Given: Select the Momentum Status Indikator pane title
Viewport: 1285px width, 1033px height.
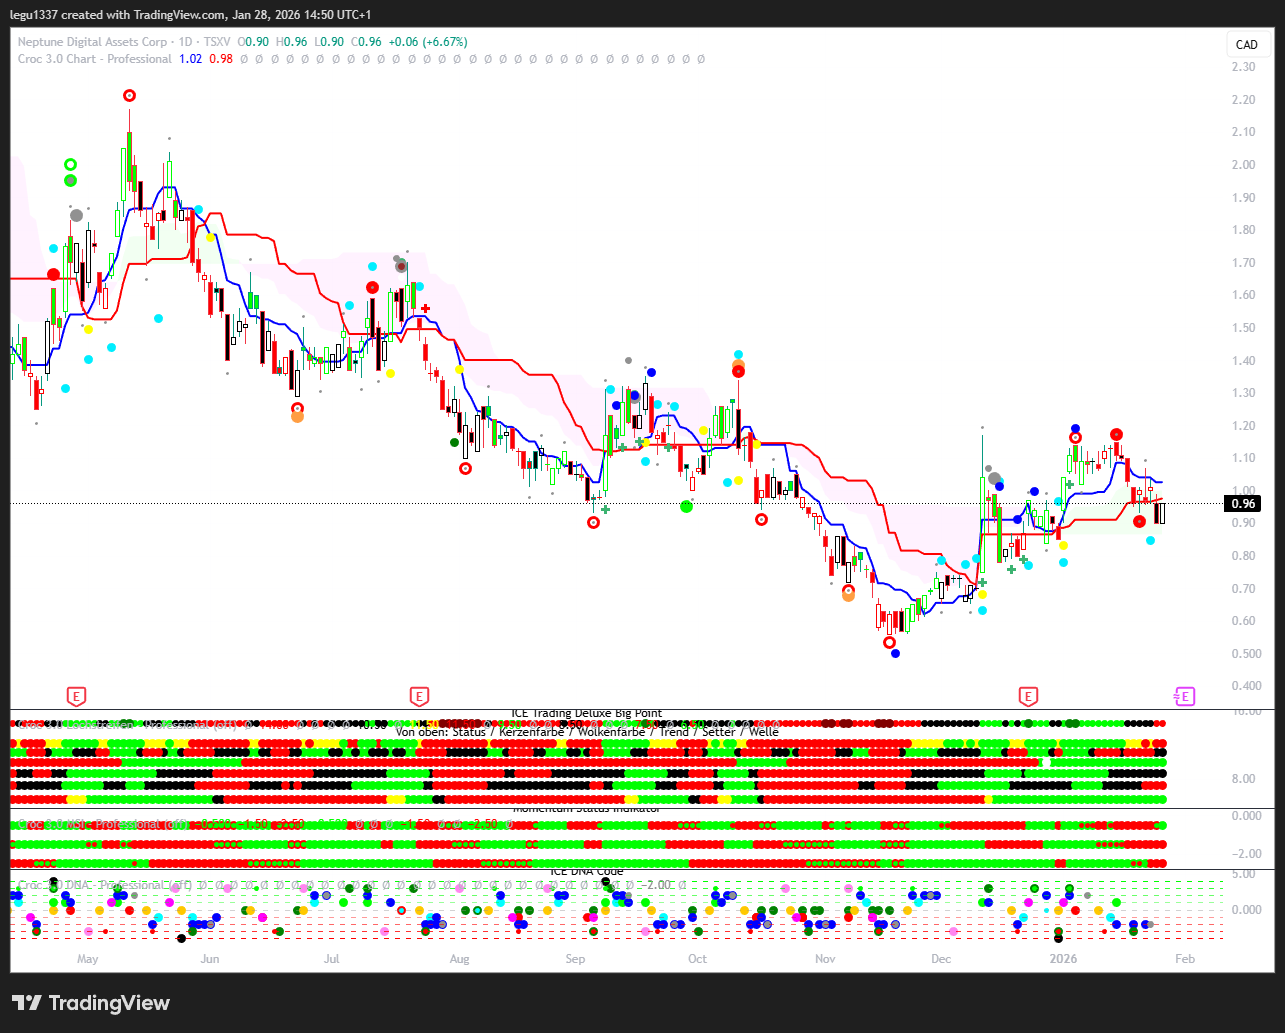Looking at the screenshot, I should 586,809.
